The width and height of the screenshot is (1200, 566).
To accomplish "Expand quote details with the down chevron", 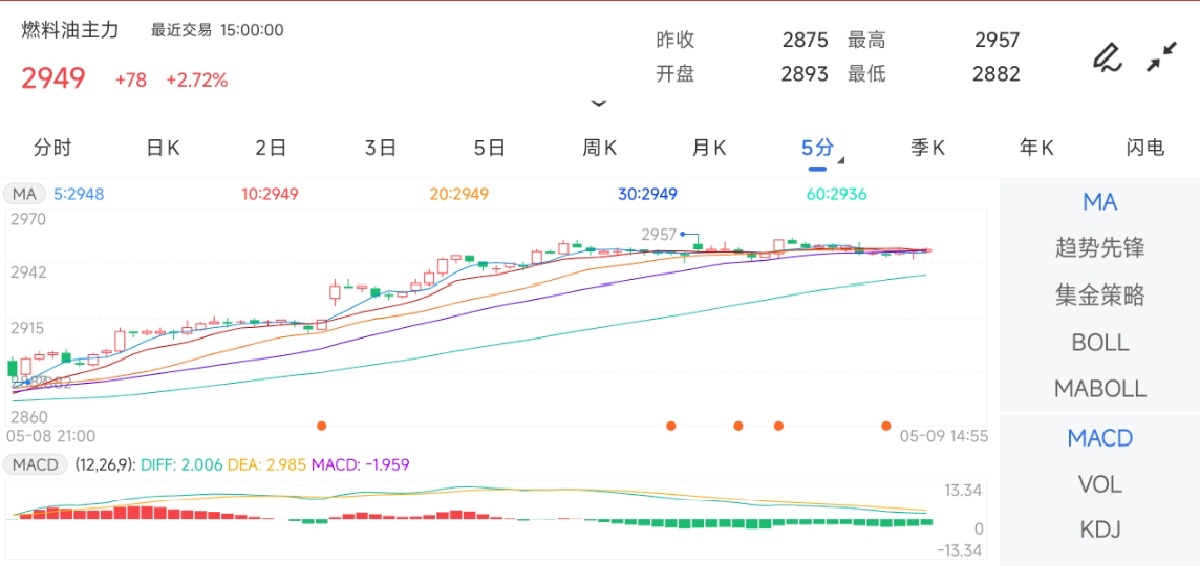I will tap(599, 103).
